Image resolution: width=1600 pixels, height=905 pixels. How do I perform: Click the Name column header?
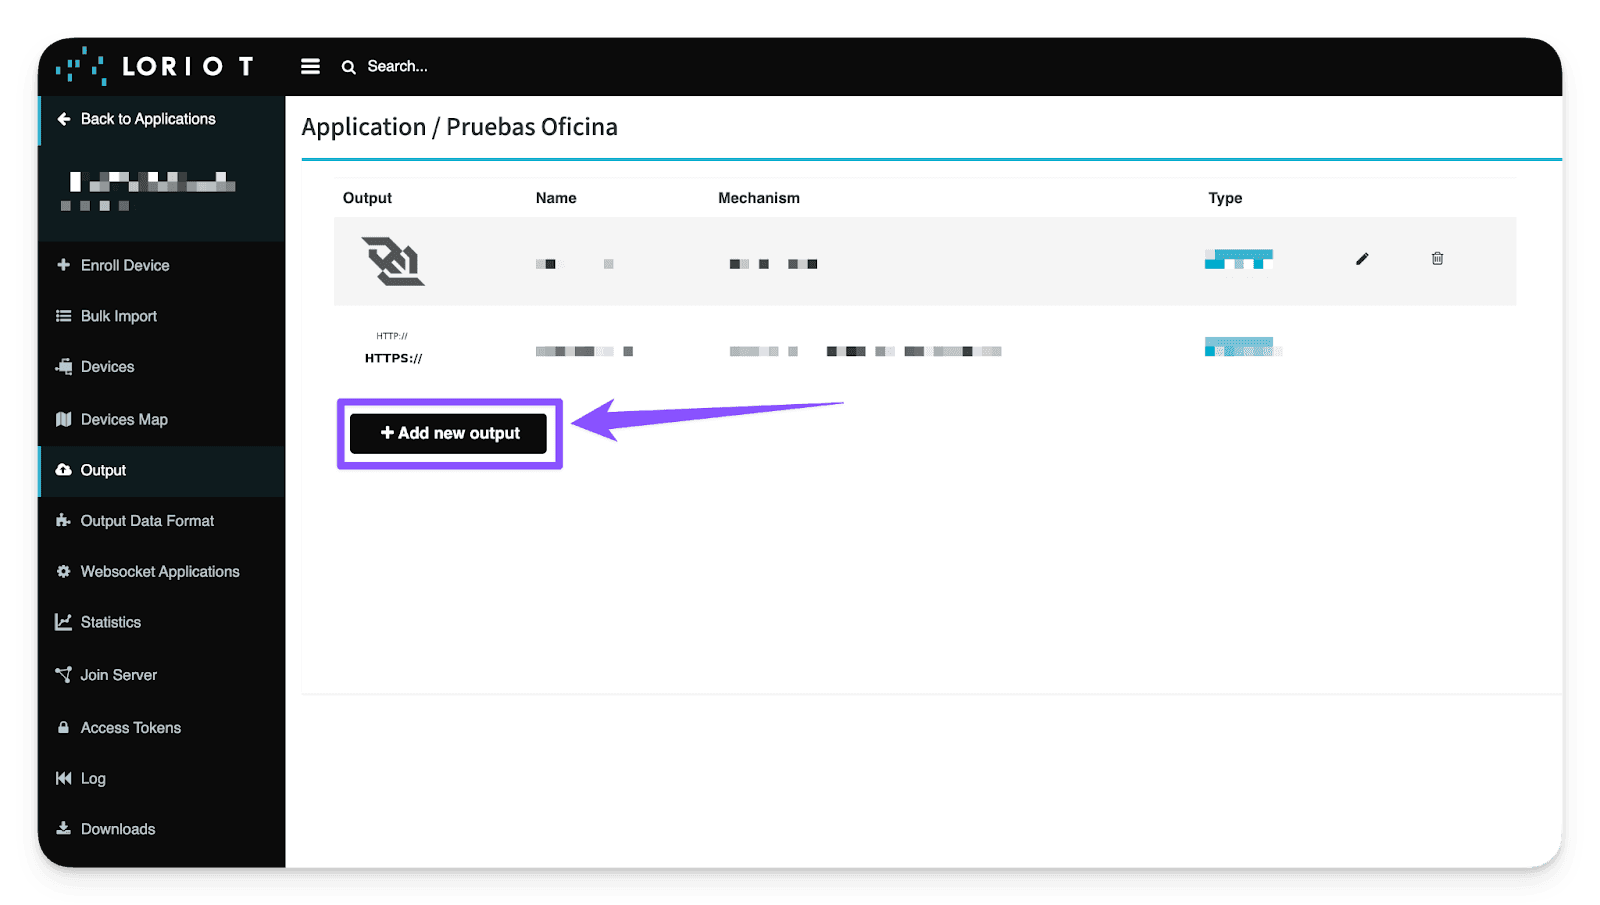coord(556,198)
